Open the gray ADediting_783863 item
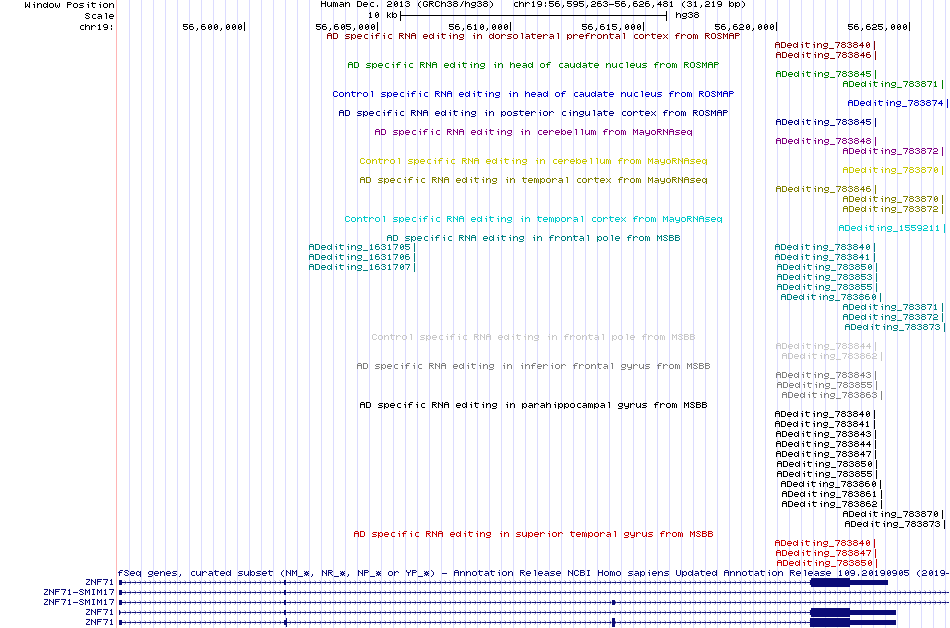This screenshot has height=628, width=950. click(x=831, y=395)
